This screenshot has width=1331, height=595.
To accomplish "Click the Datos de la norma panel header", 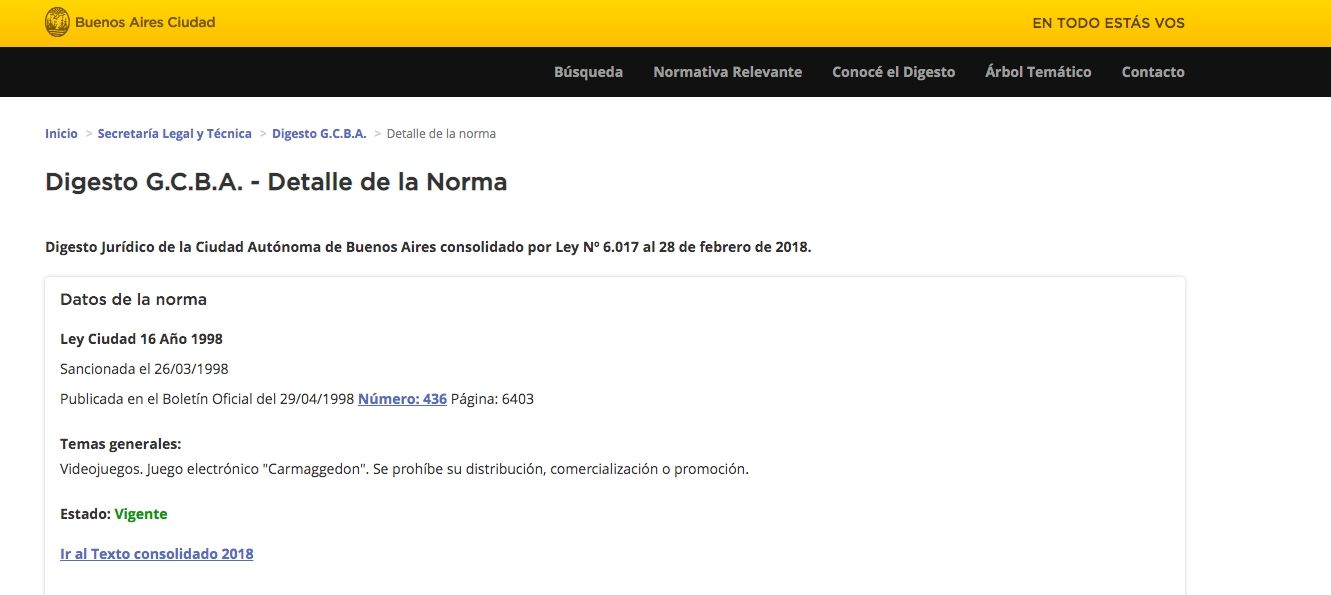I will 134,299.
